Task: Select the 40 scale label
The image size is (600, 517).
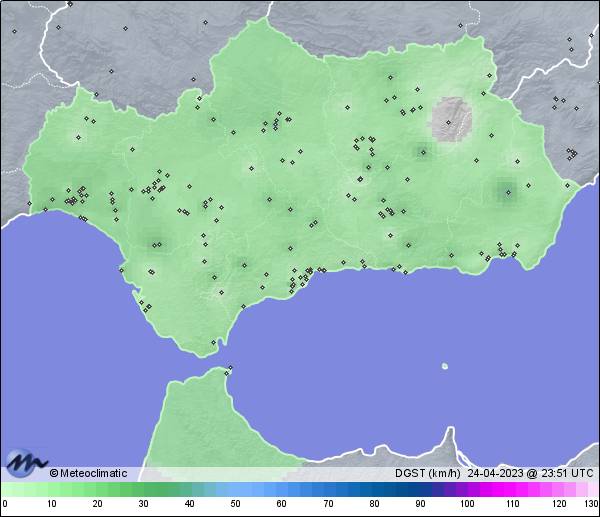Action: [x=189, y=503]
